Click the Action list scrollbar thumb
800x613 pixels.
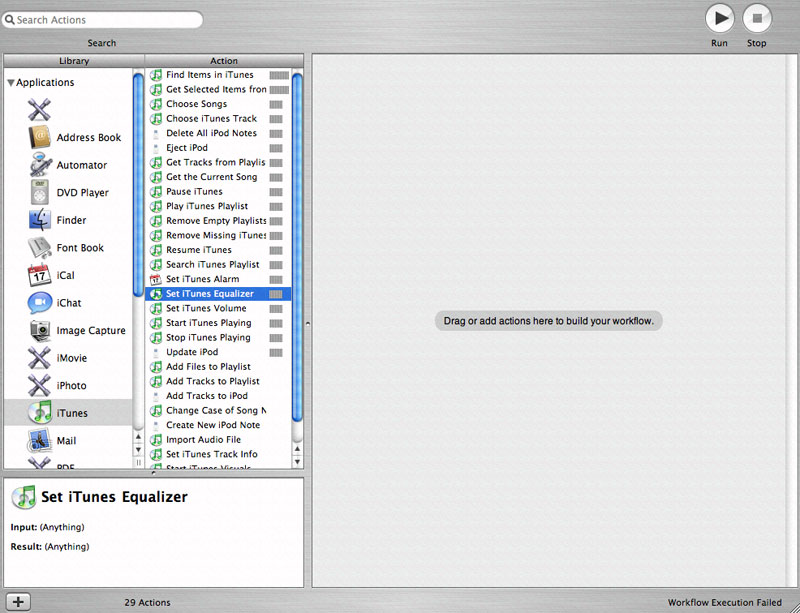(x=297, y=248)
